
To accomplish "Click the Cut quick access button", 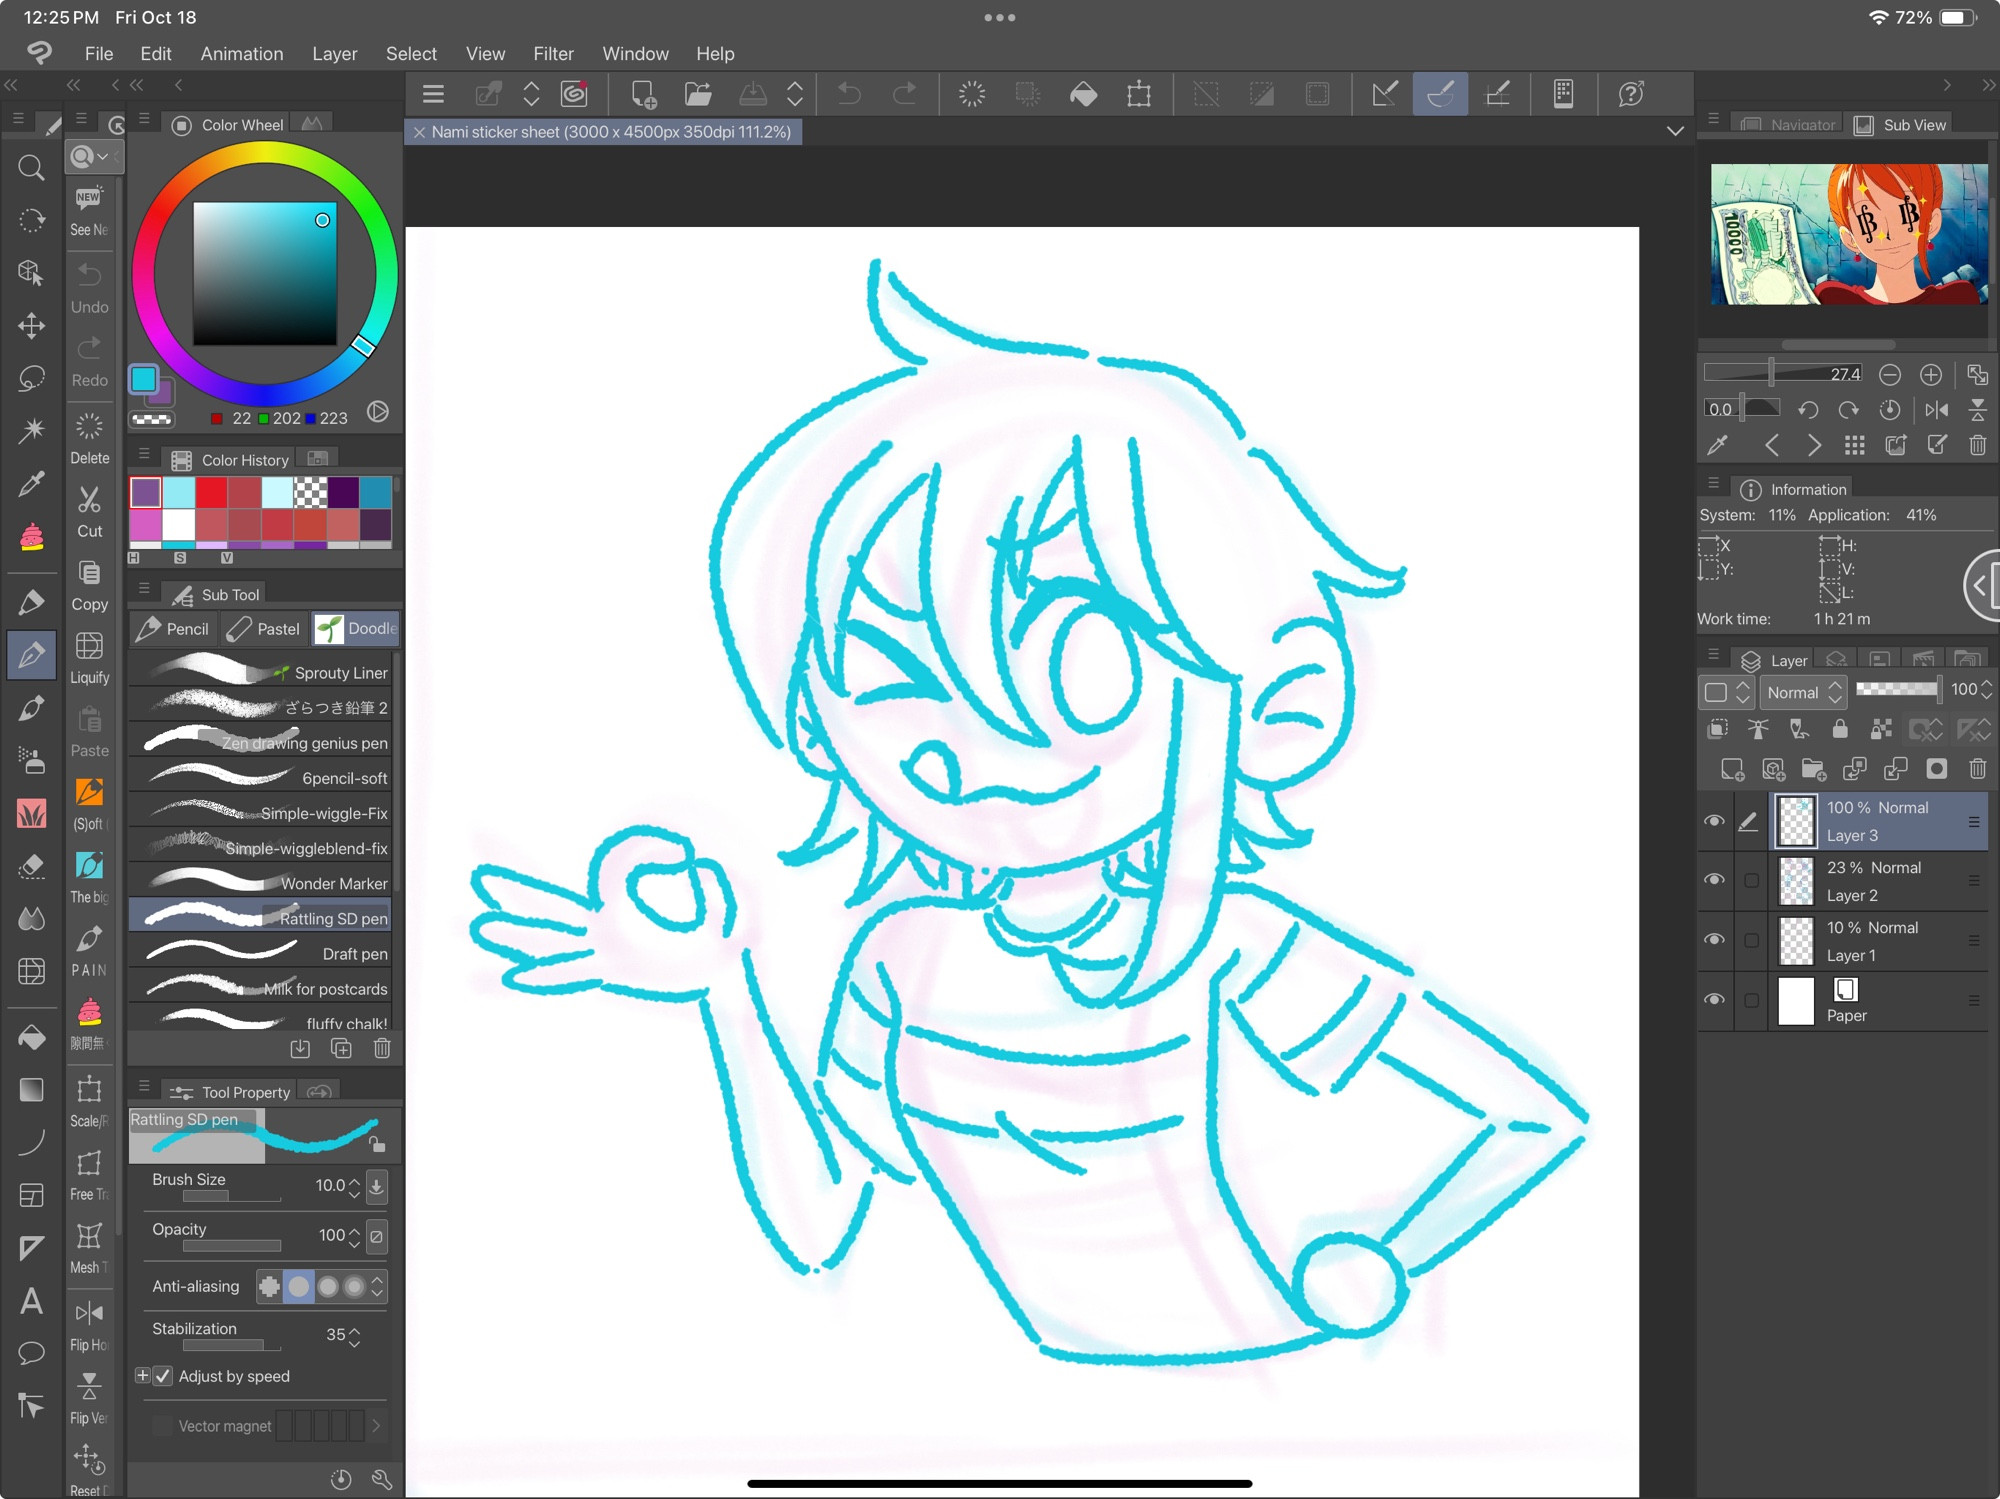I will pyautogui.click(x=89, y=512).
